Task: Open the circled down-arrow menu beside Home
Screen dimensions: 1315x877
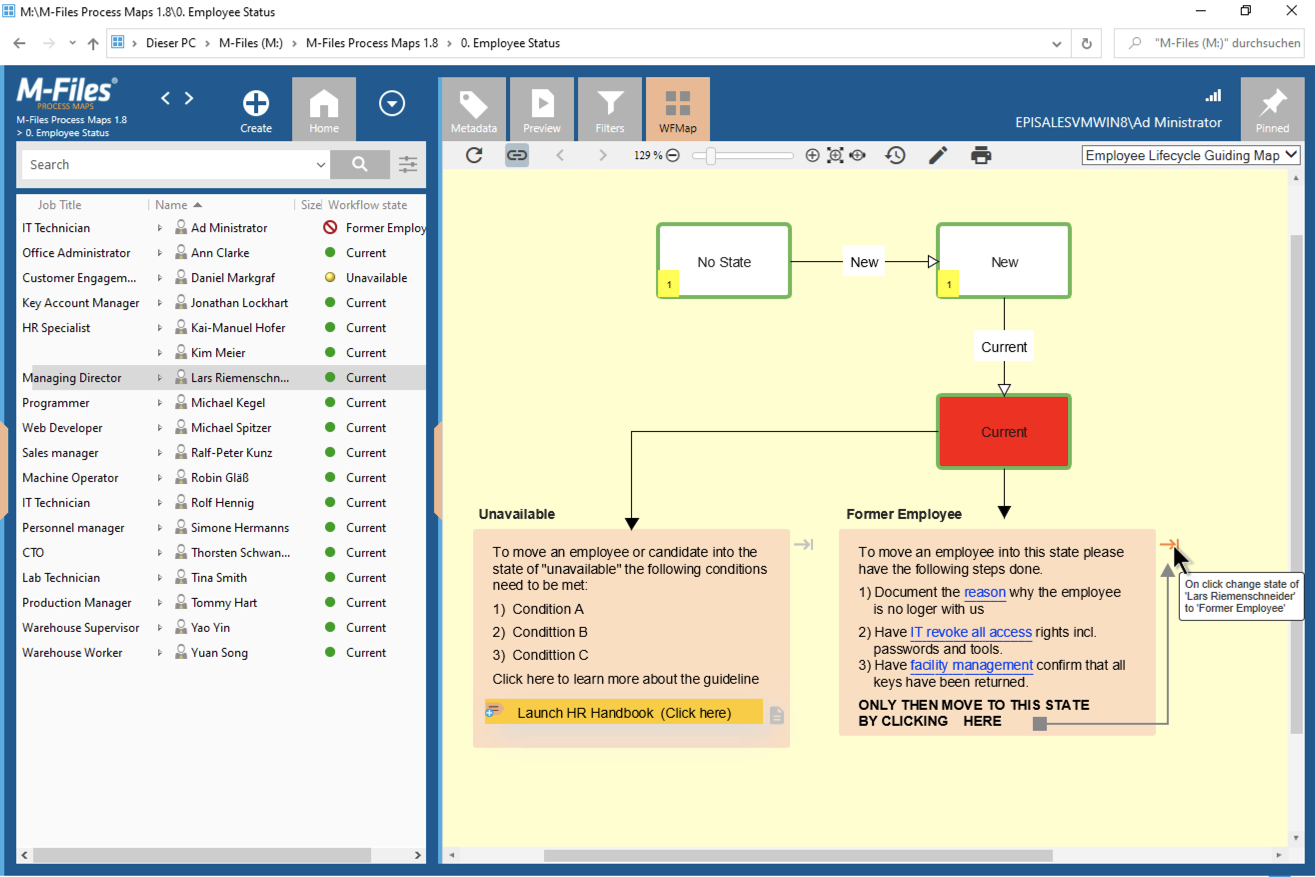Action: point(392,103)
